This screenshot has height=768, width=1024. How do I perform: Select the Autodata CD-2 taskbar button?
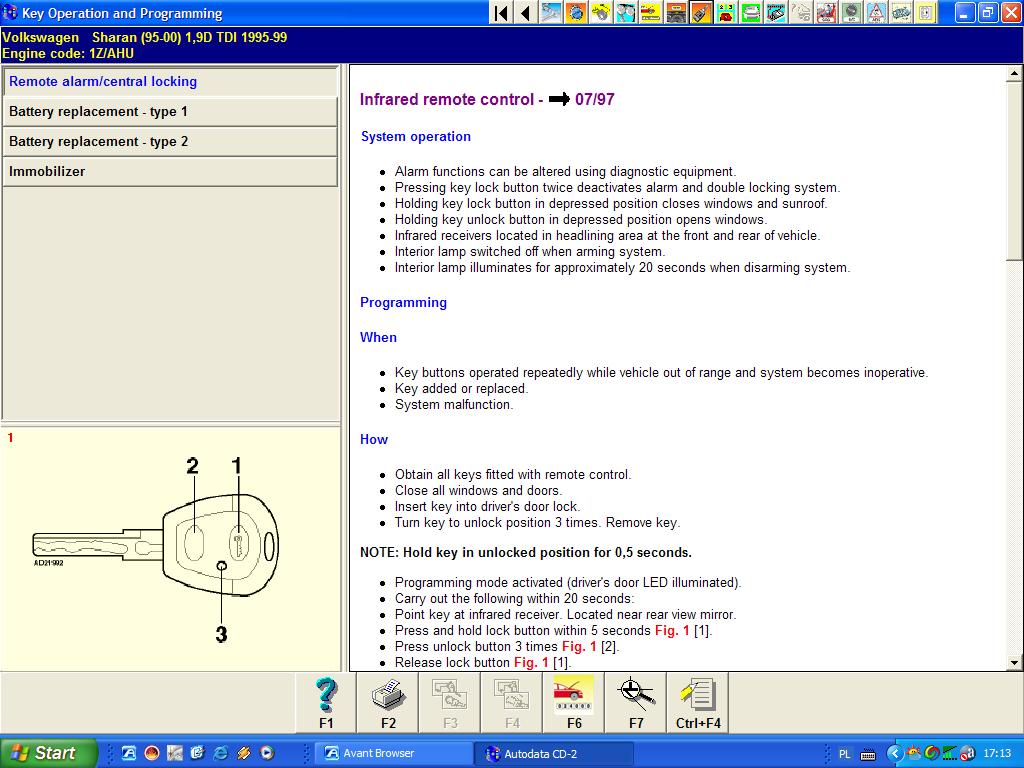(x=556, y=754)
